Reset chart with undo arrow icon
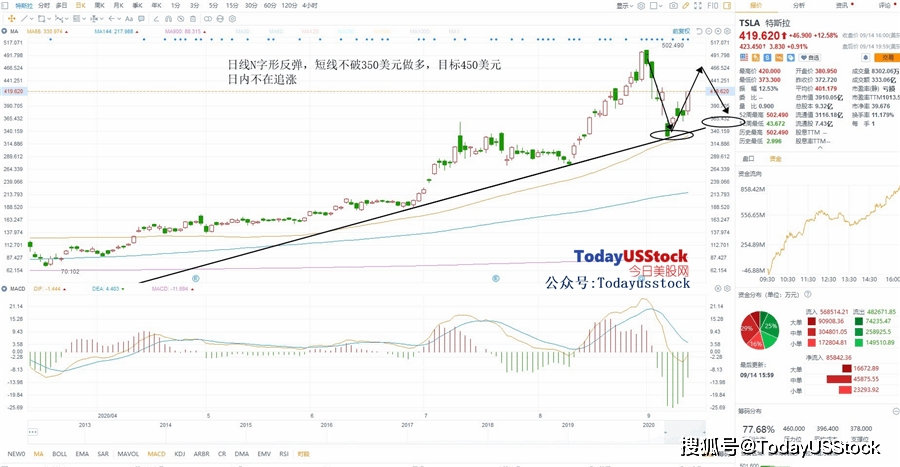The image size is (900, 467). (x=699, y=31)
